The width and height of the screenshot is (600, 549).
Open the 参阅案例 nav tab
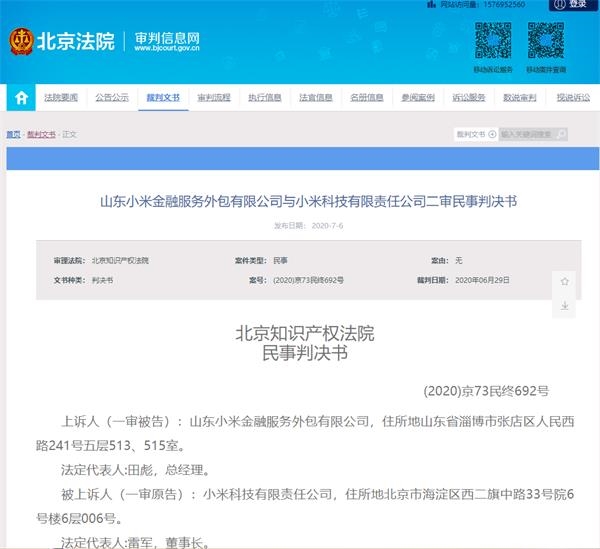(x=418, y=98)
